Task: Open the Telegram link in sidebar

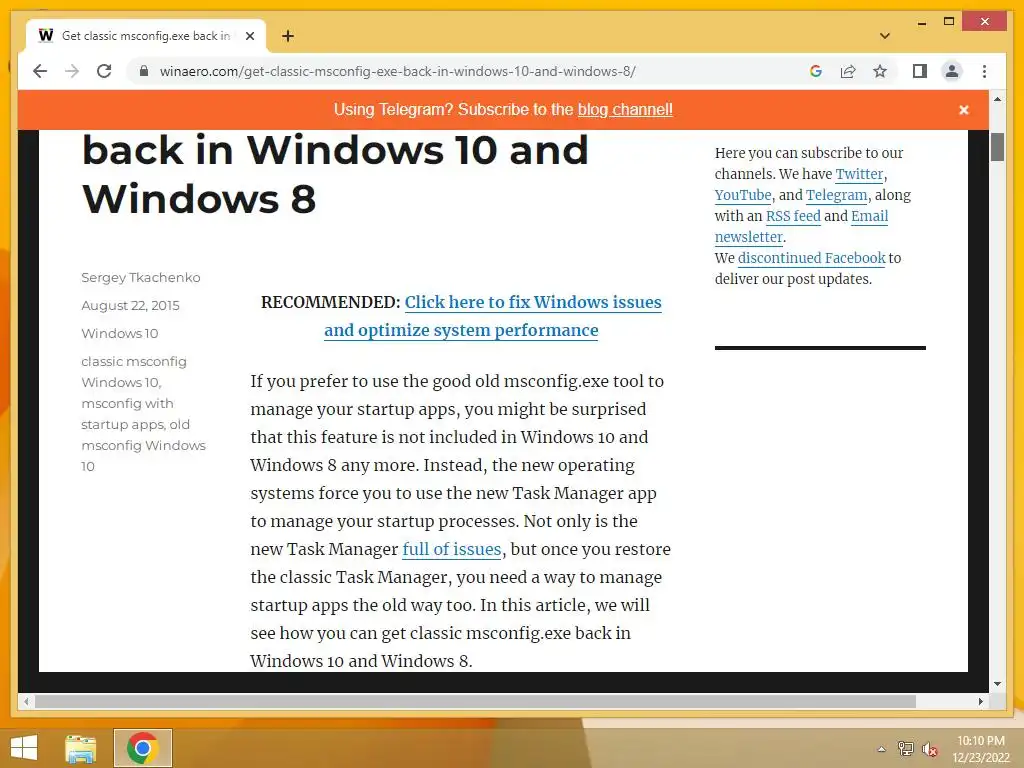Action: pos(837,195)
